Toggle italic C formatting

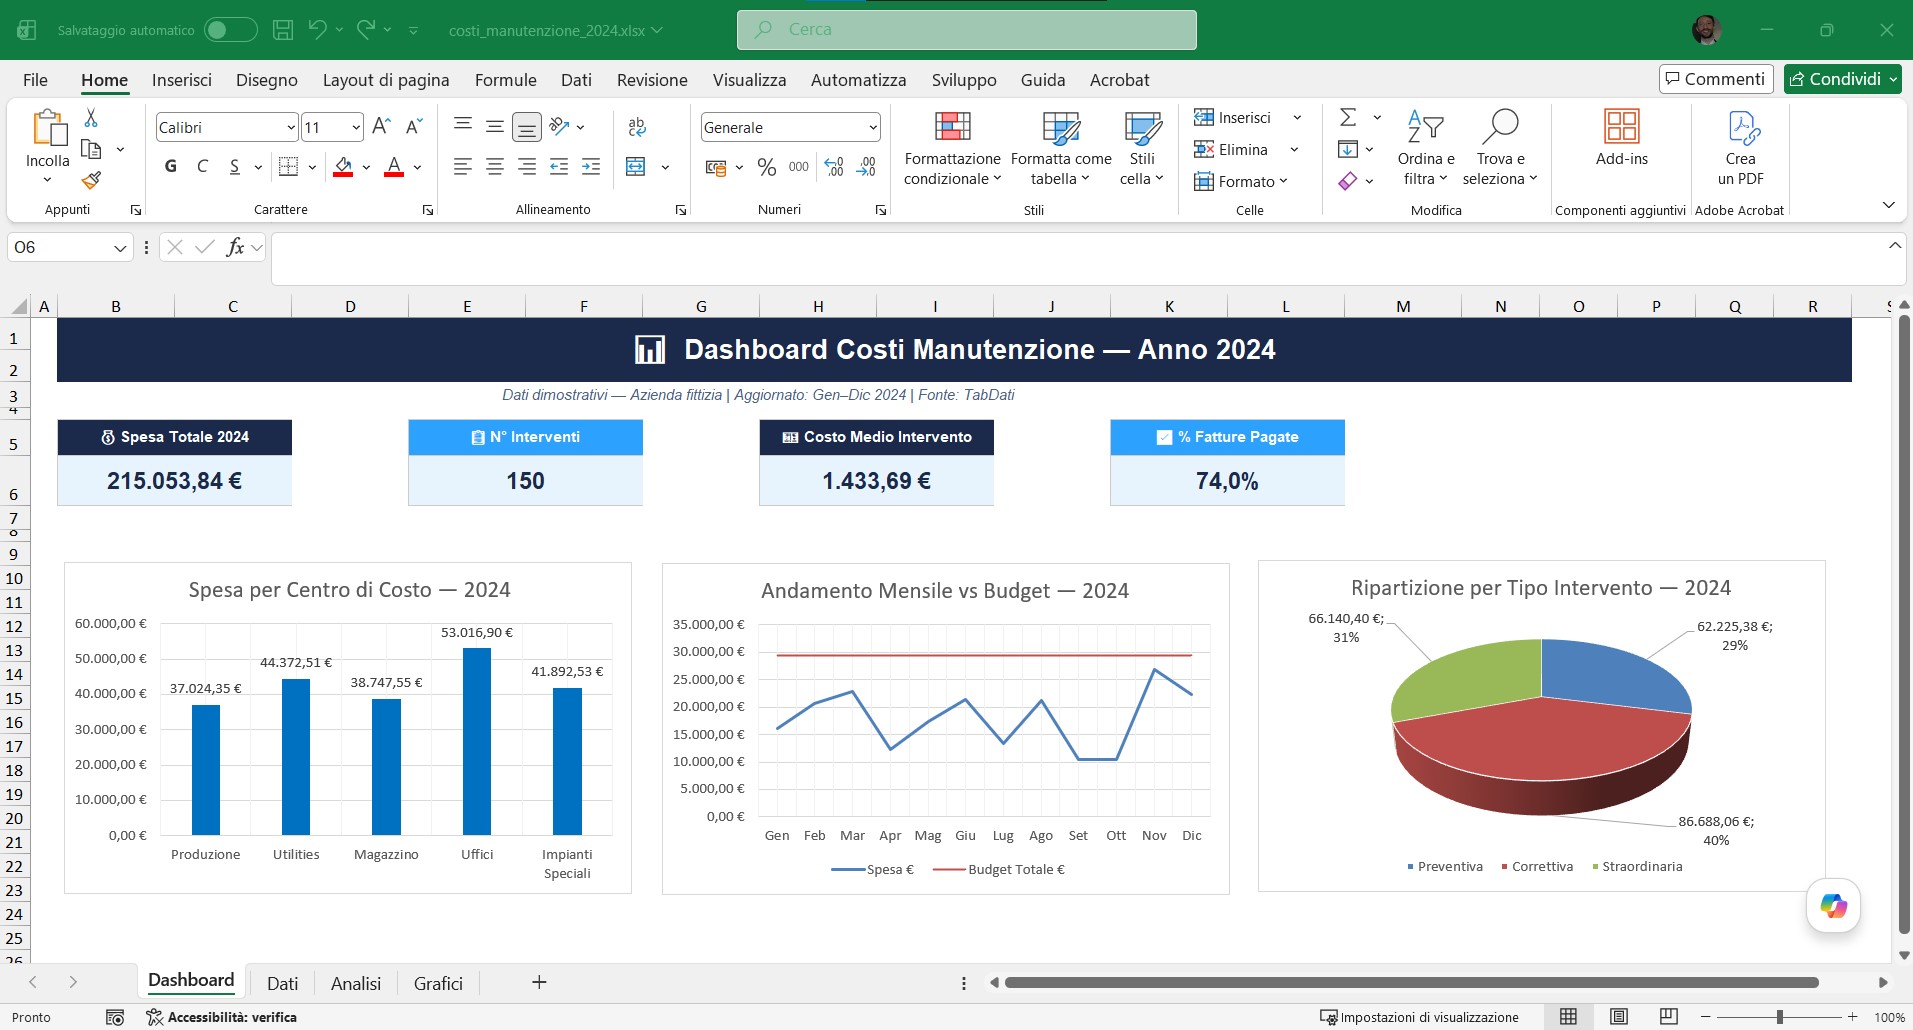tap(203, 167)
